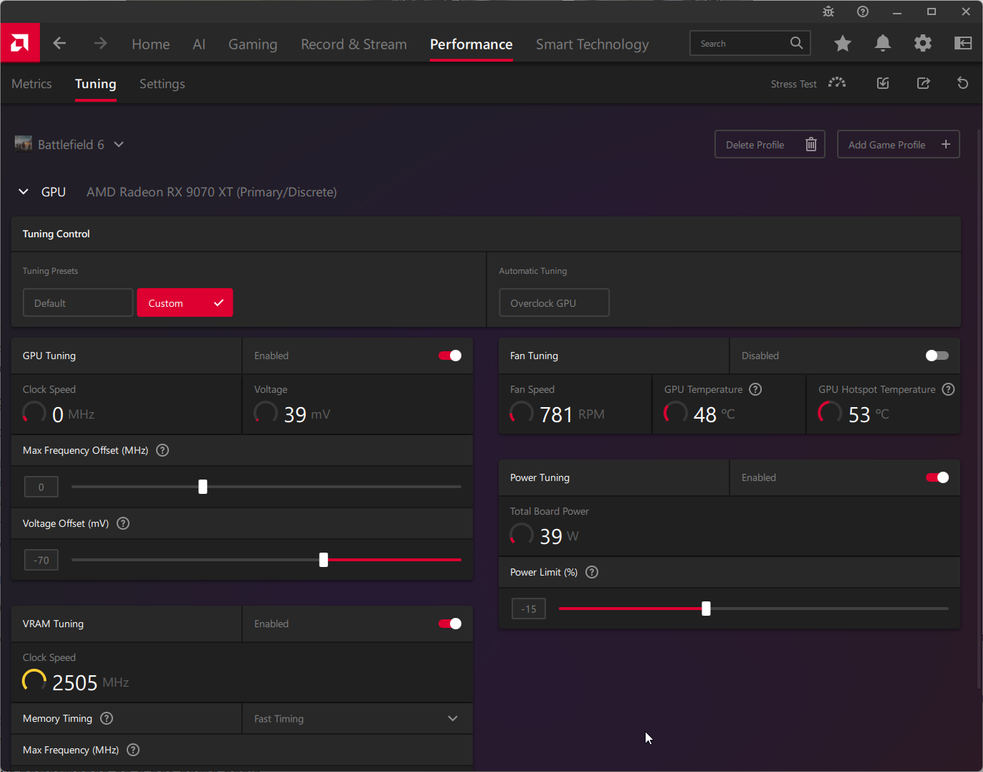Click the Add Game Profile button
The height and width of the screenshot is (772, 983).
[898, 144]
